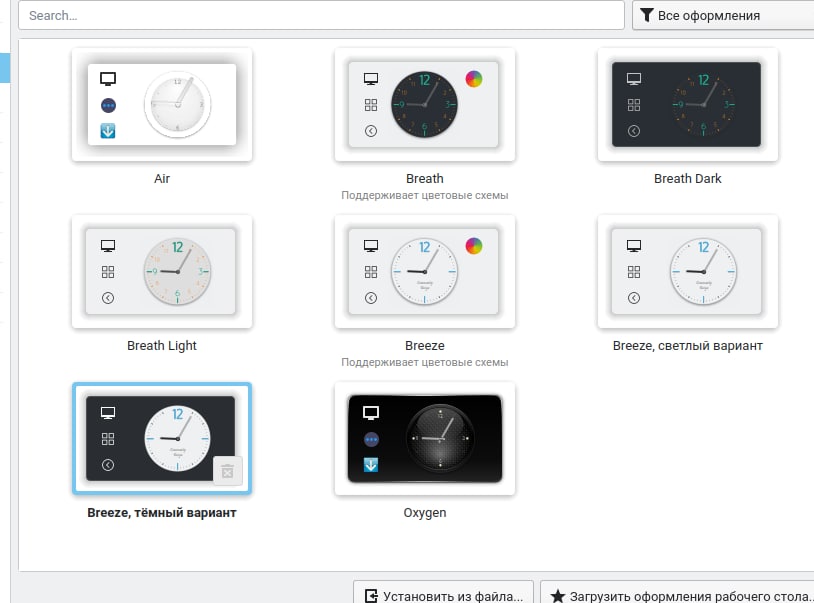Select the Breath theme thumbnail

[x=425, y=104]
